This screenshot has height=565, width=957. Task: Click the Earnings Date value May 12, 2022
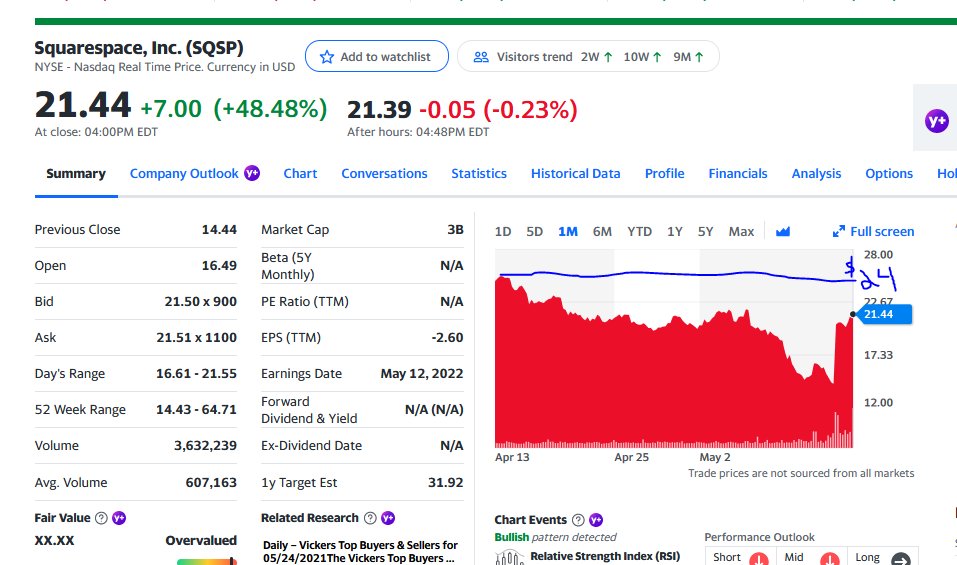pyautogui.click(x=422, y=373)
